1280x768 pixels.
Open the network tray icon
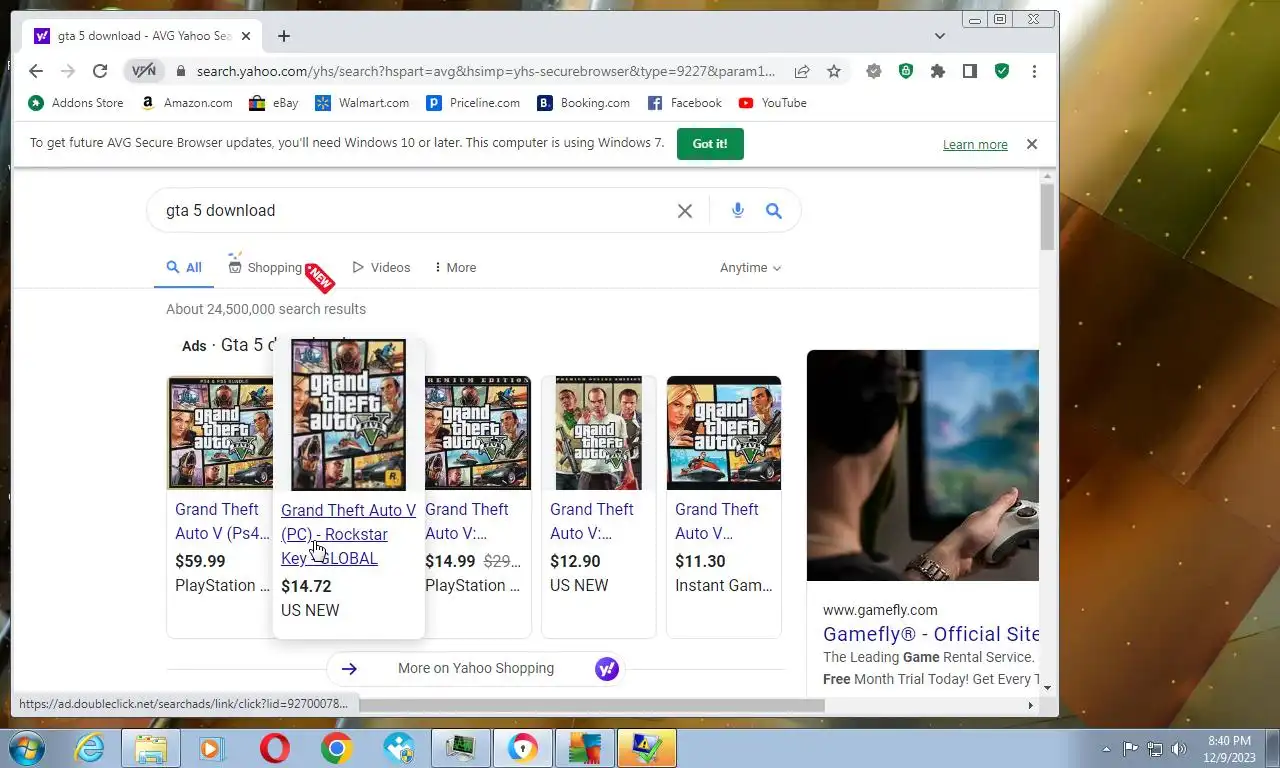[1155, 748]
